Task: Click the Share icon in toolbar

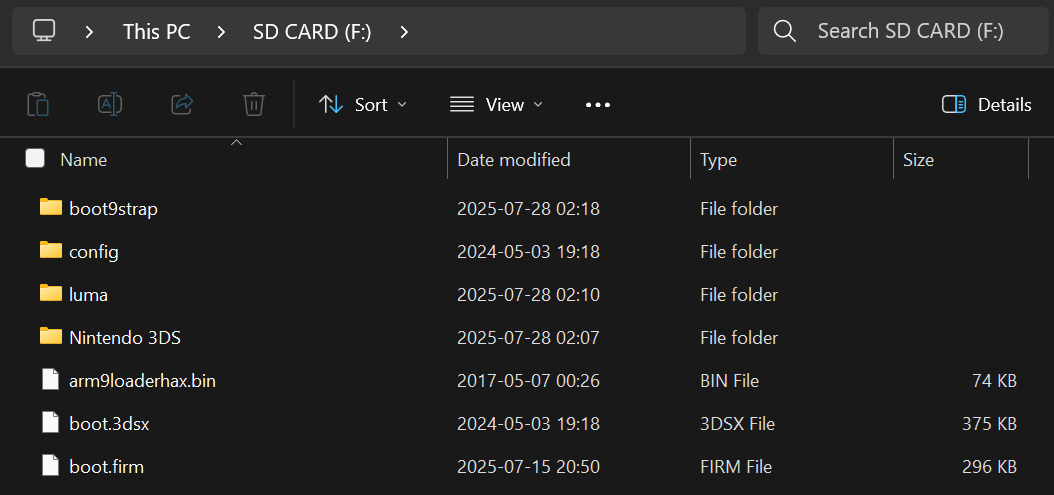Action: [x=182, y=104]
